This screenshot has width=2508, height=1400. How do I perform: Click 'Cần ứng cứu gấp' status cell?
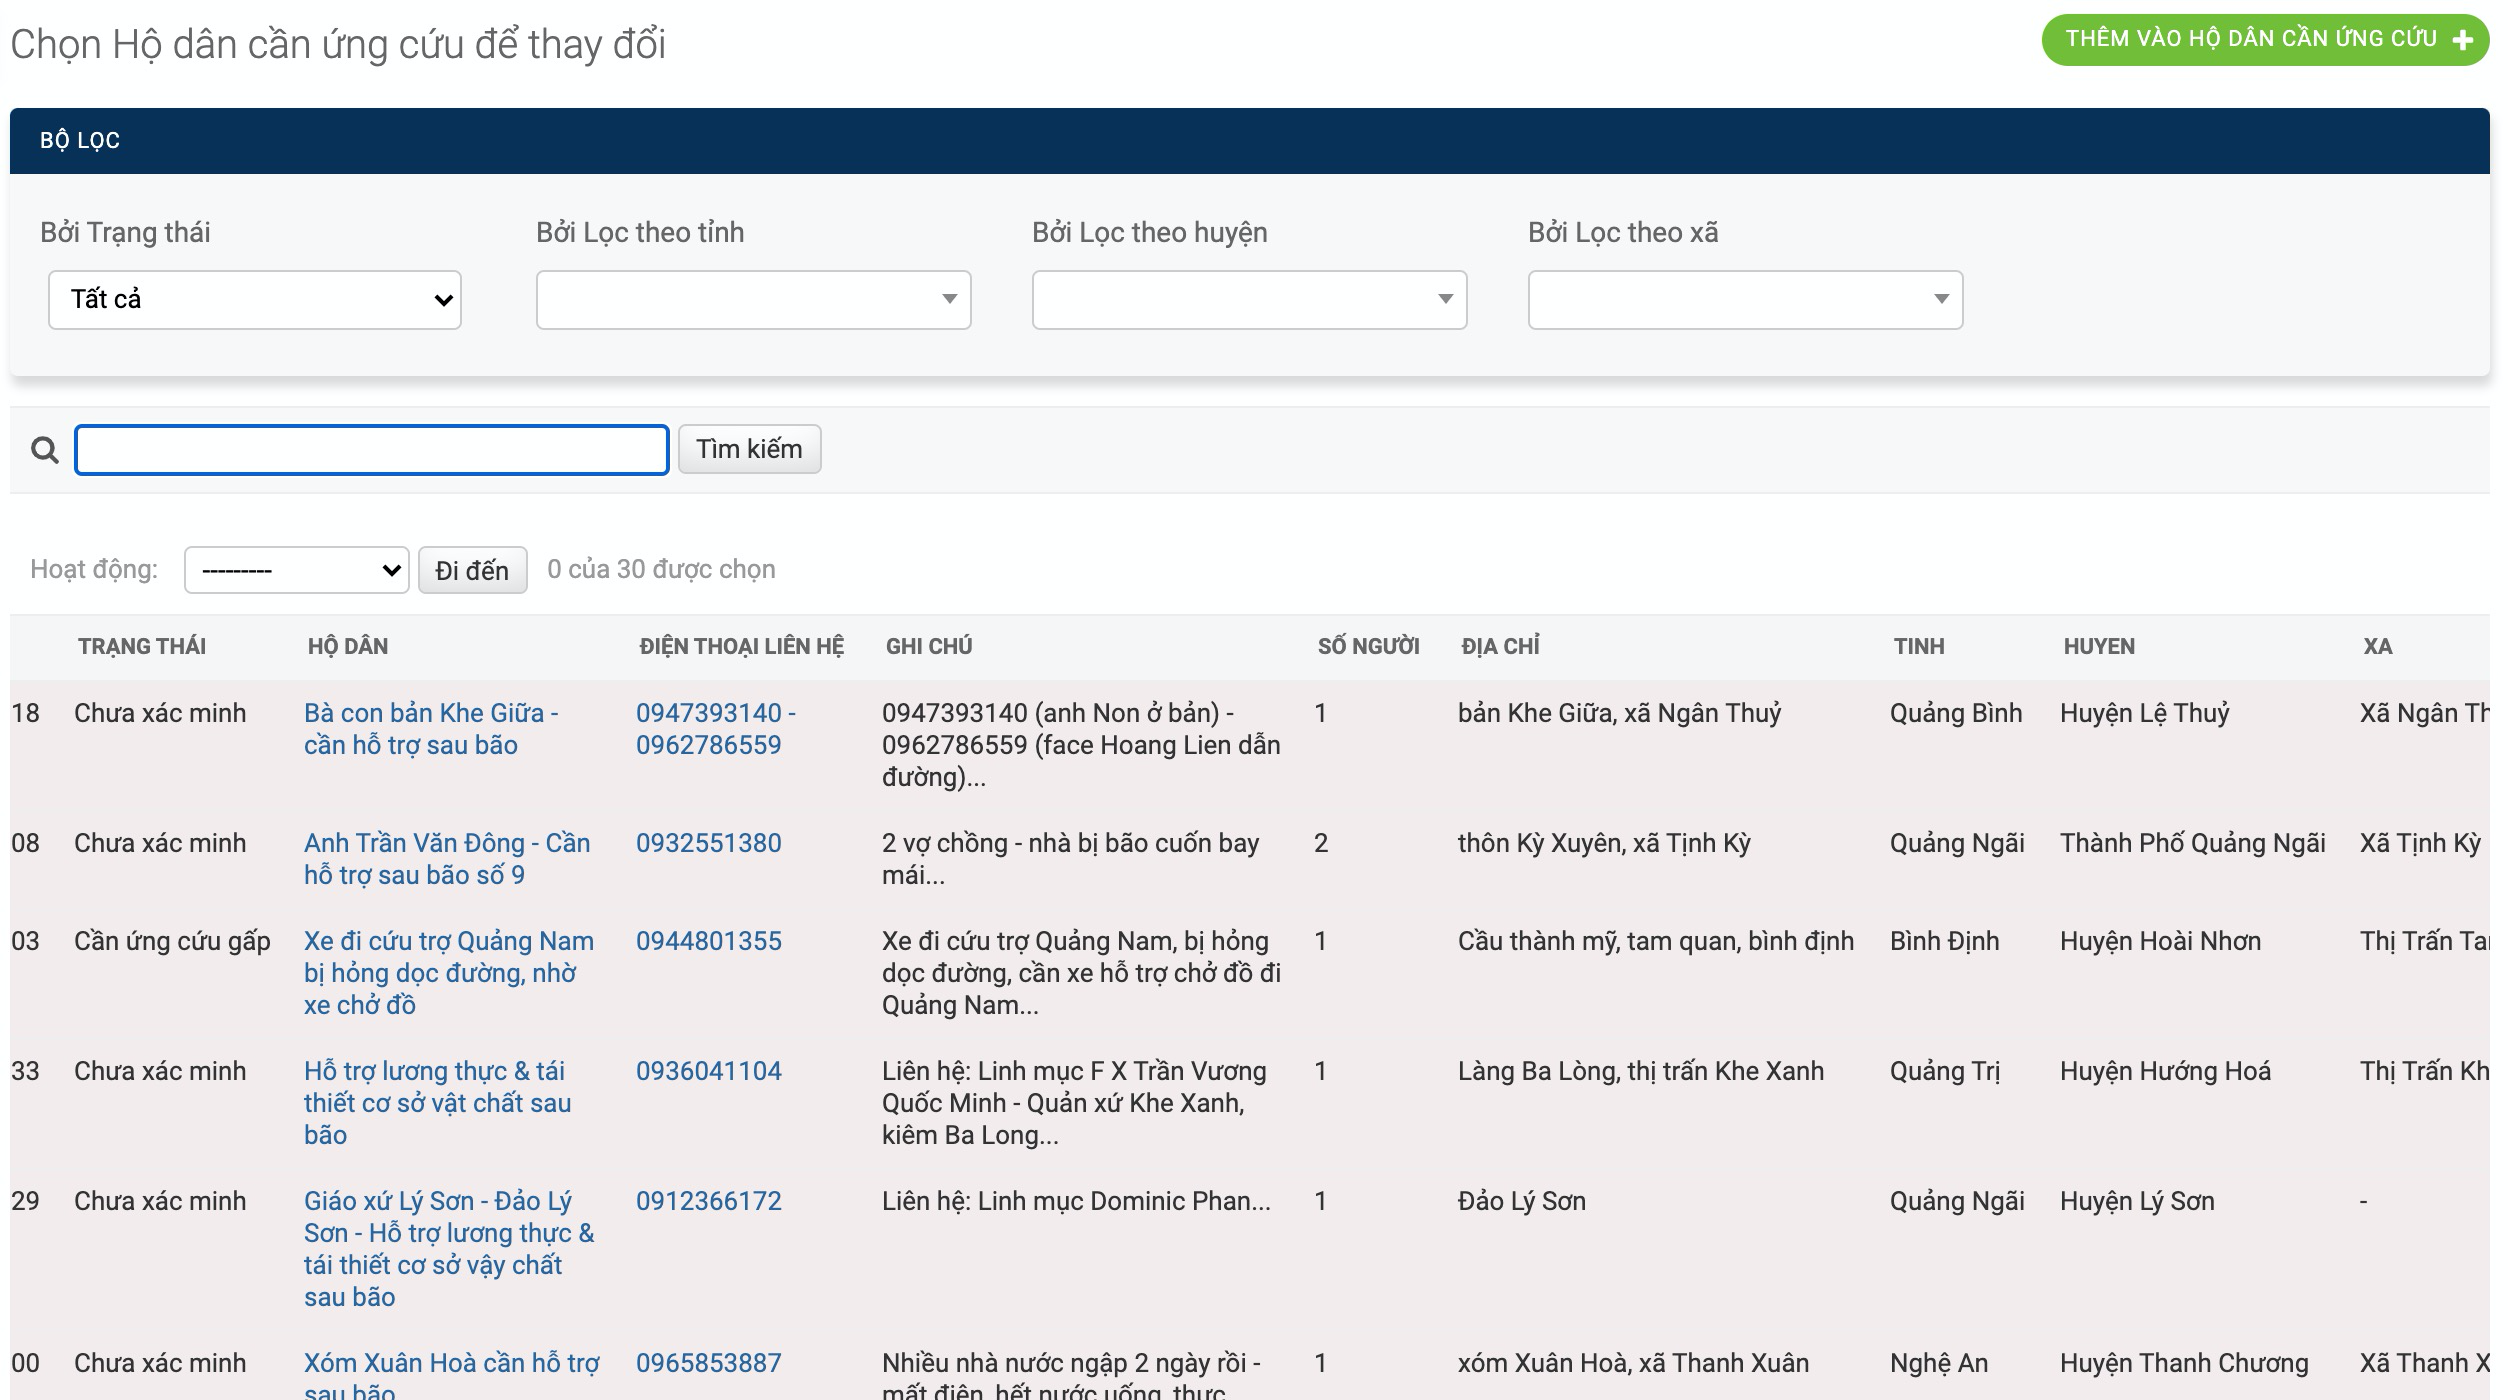click(172, 941)
